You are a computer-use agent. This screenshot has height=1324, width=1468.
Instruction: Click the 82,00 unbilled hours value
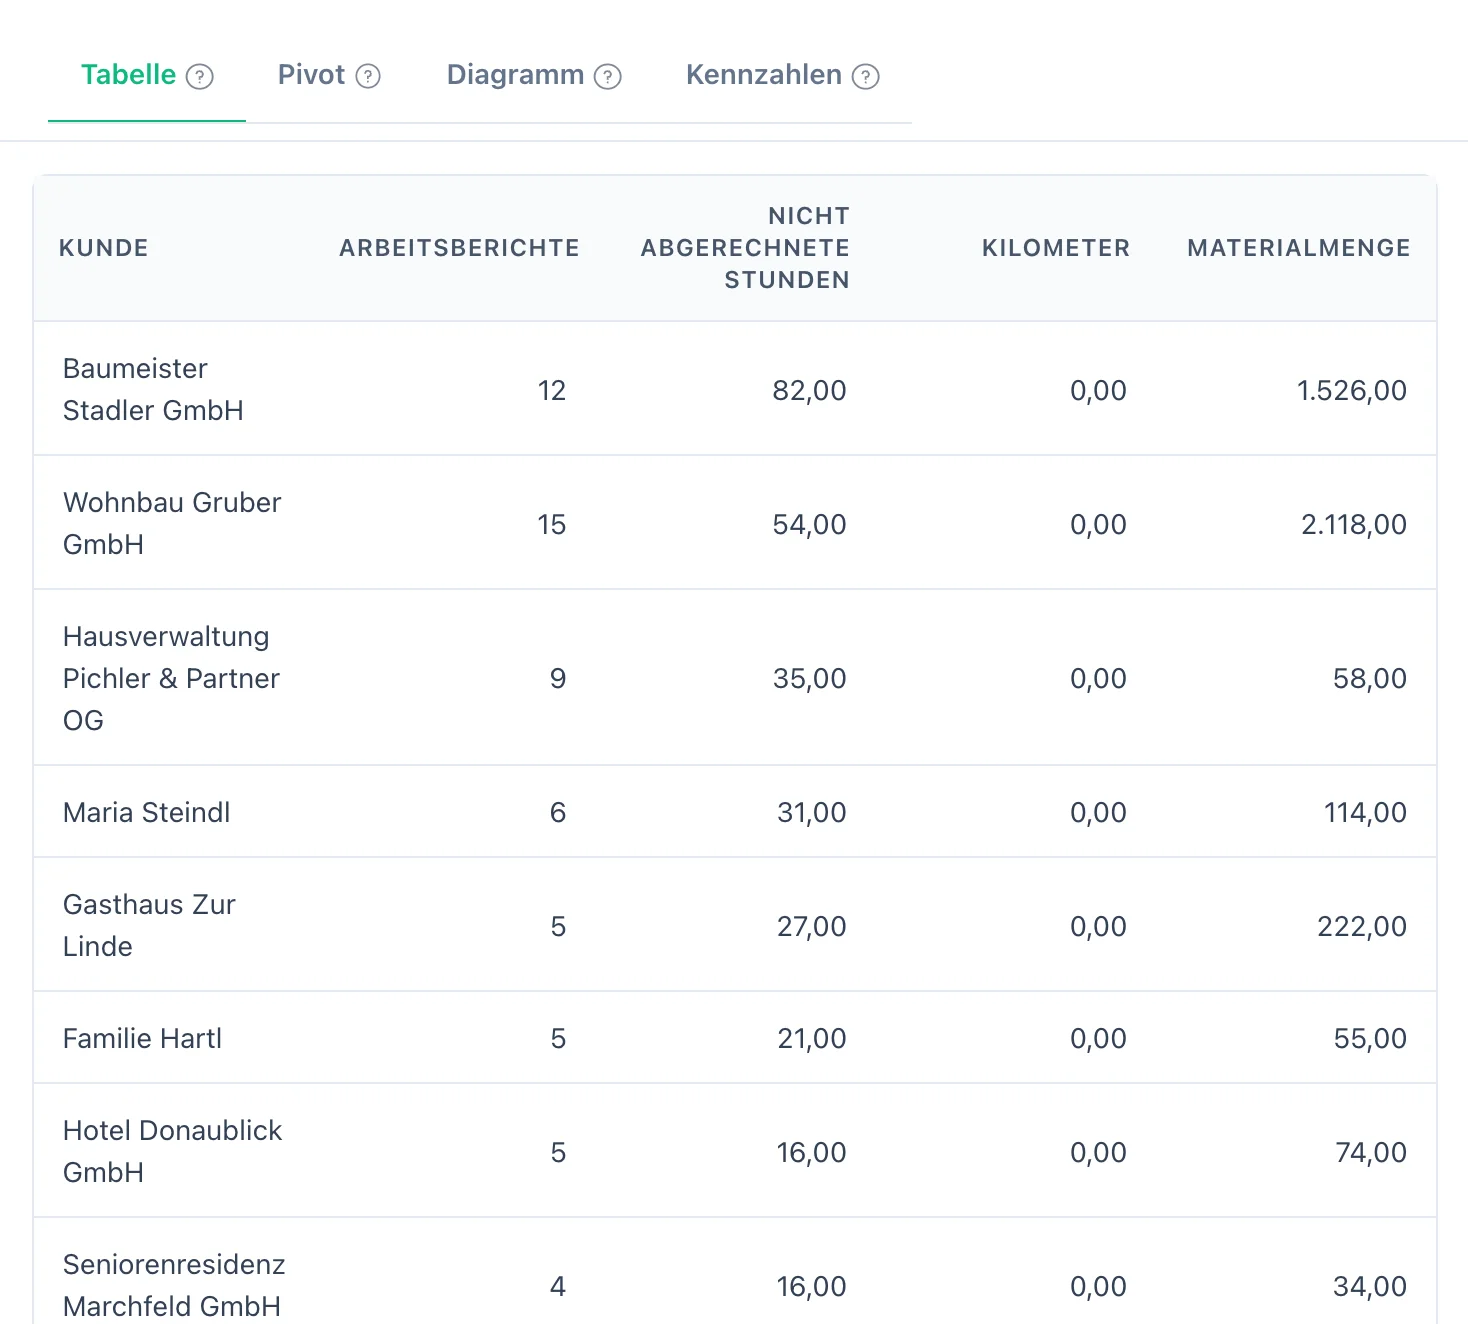tap(809, 390)
